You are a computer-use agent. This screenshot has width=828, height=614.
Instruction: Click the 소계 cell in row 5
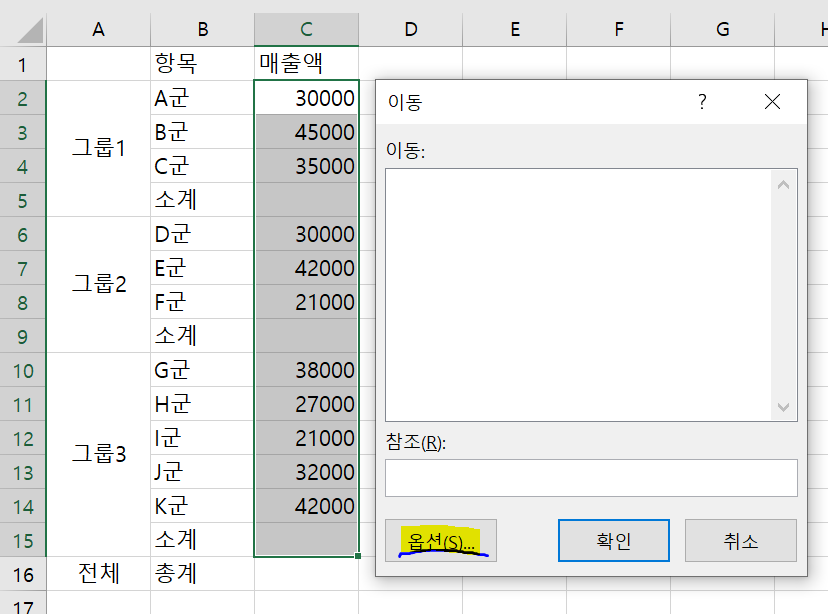(x=202, y=200)
